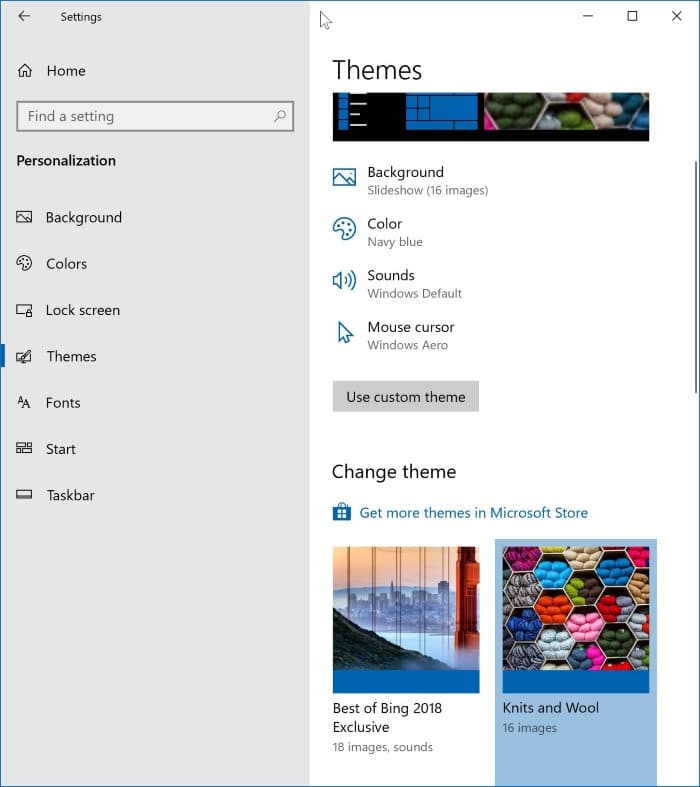
Task: Click the Colors palette icon in sidebar
Action: pos(24,263)
